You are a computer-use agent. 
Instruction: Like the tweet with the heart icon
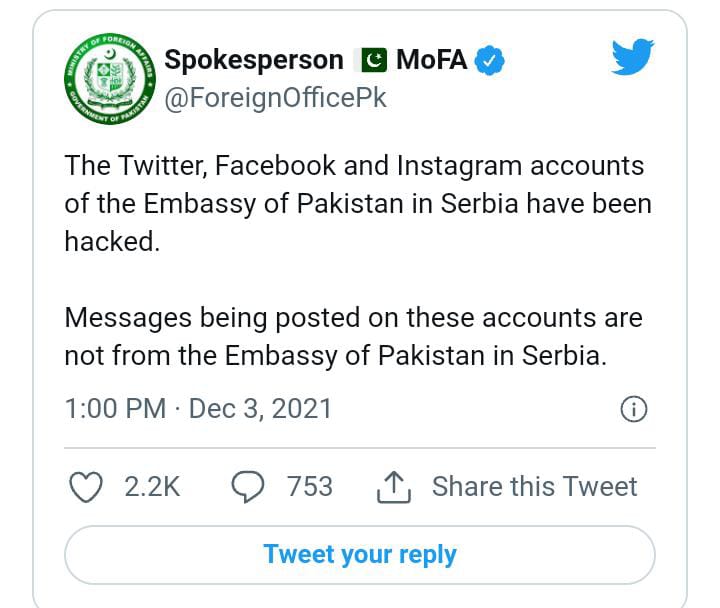[87, 487]
